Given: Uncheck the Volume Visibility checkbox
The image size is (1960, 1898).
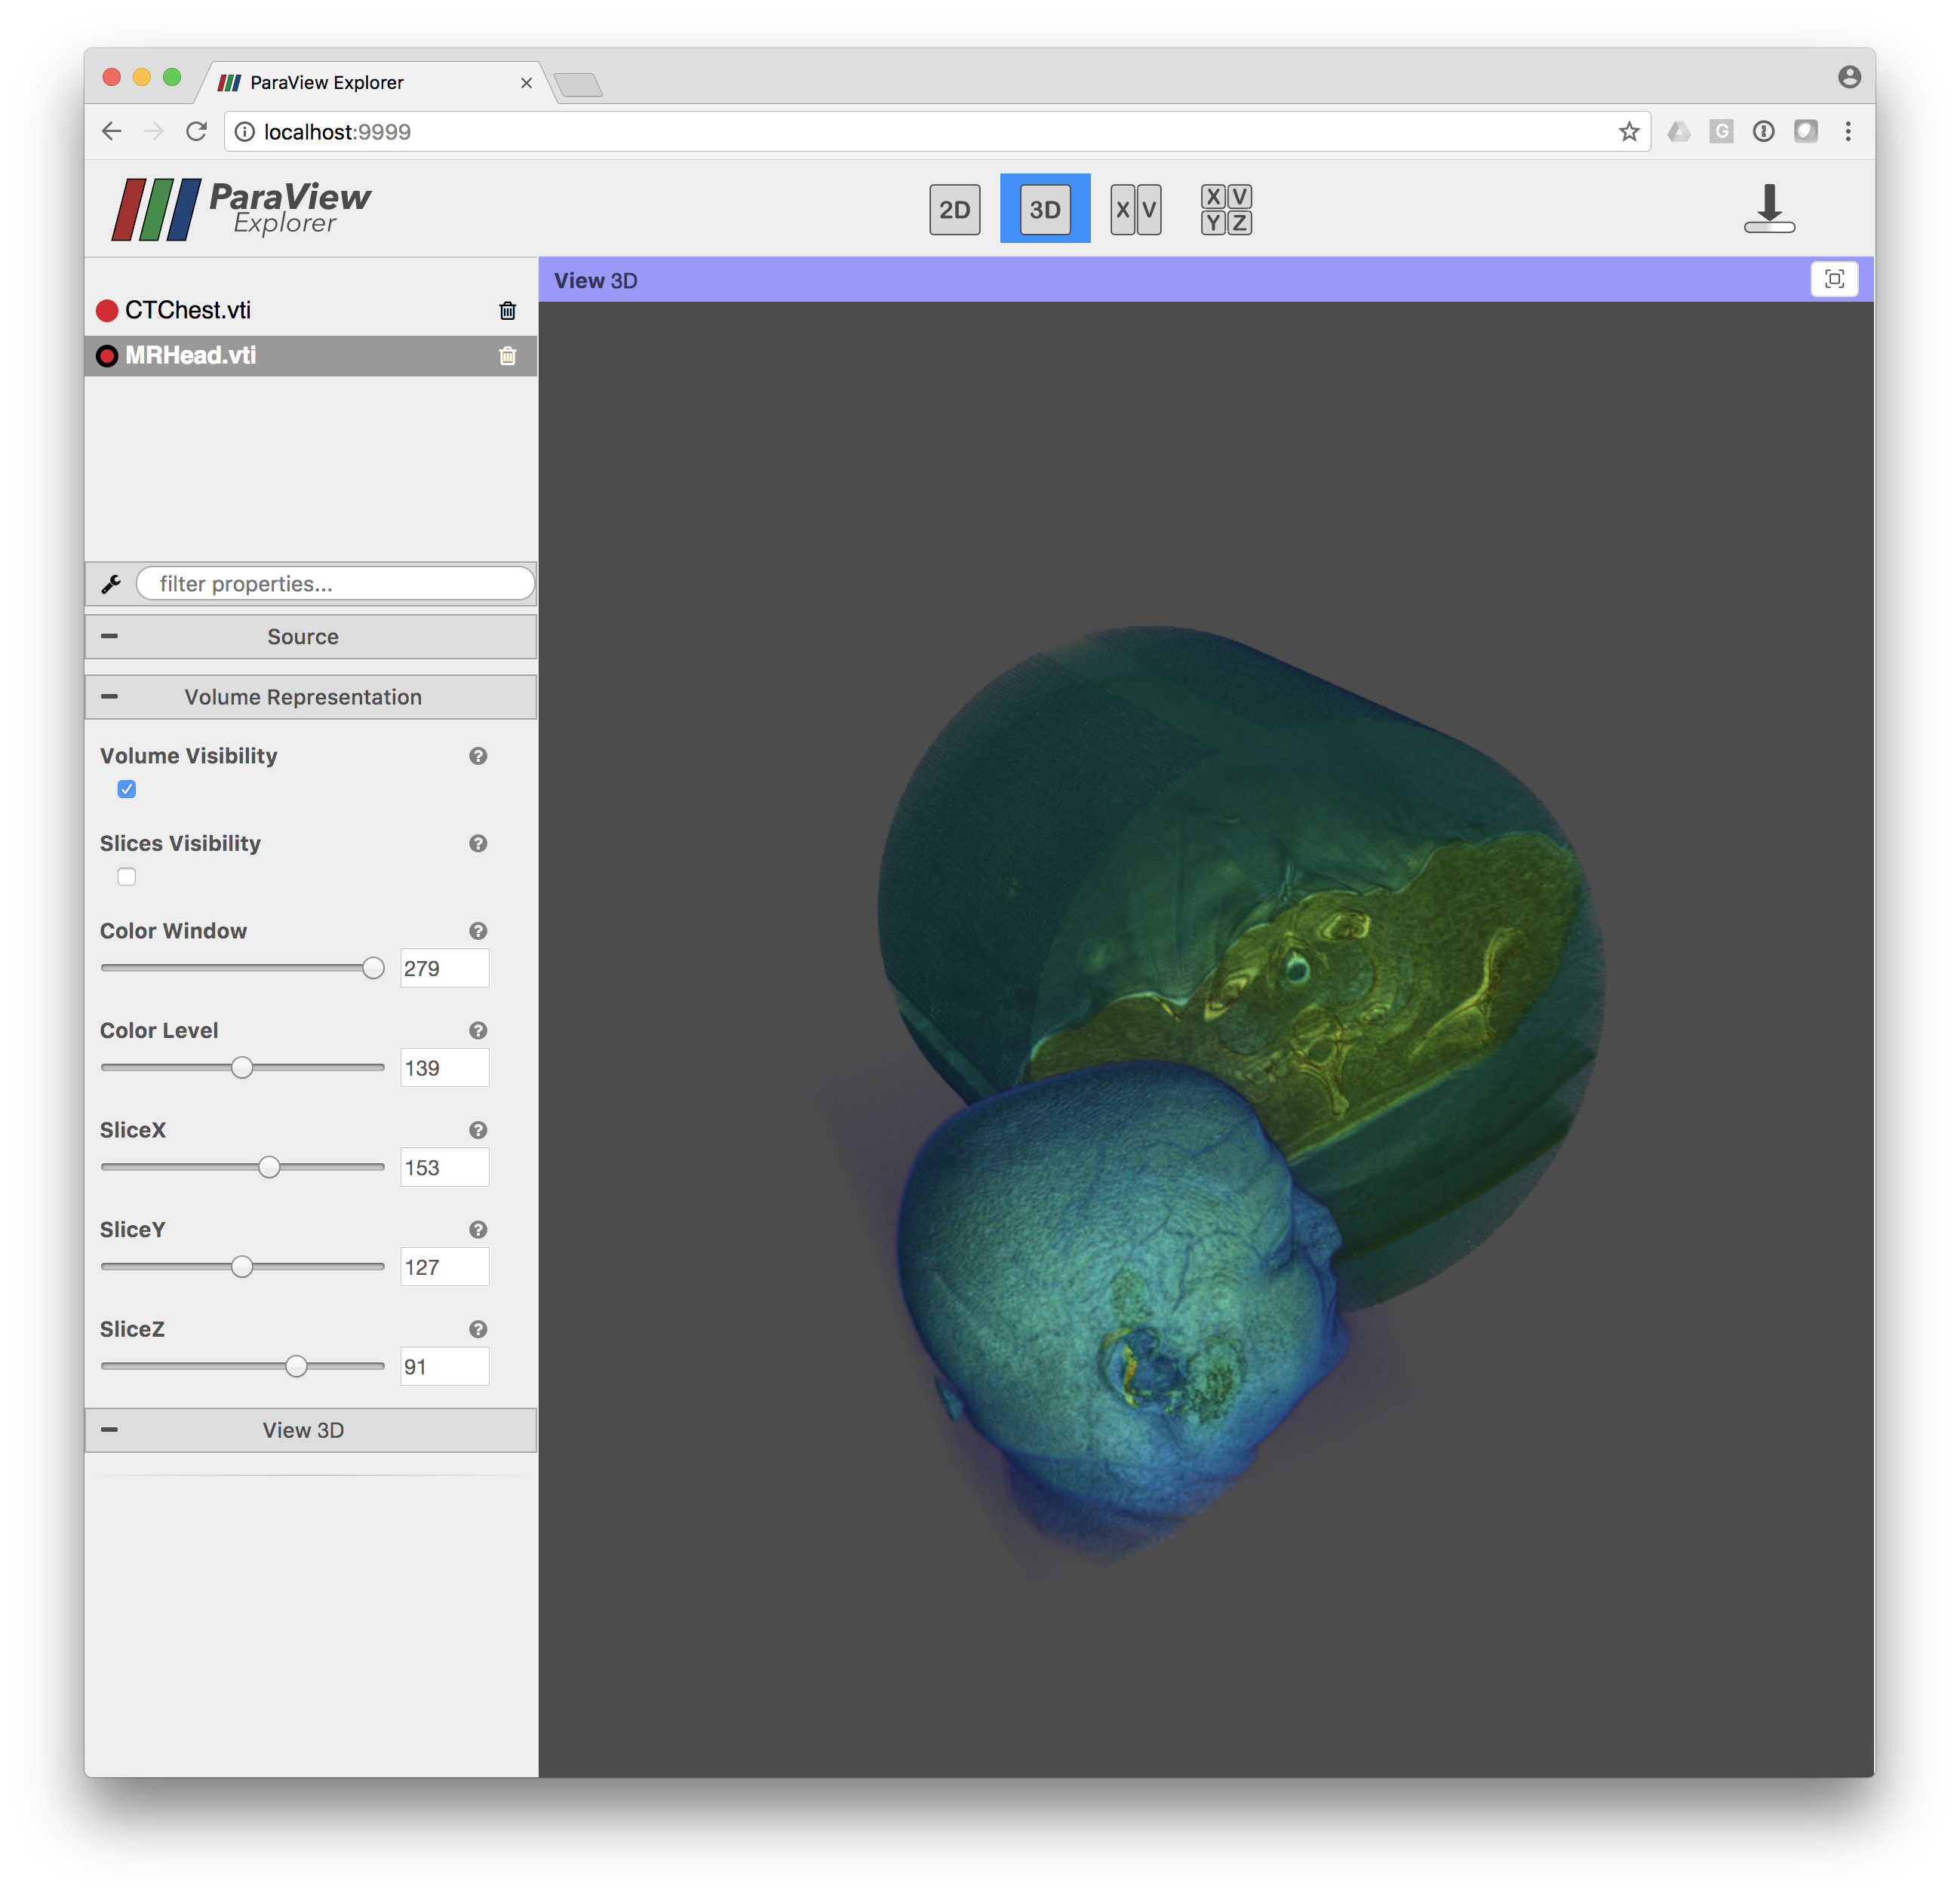Looking at the screenshot, I should coord(126,789).
